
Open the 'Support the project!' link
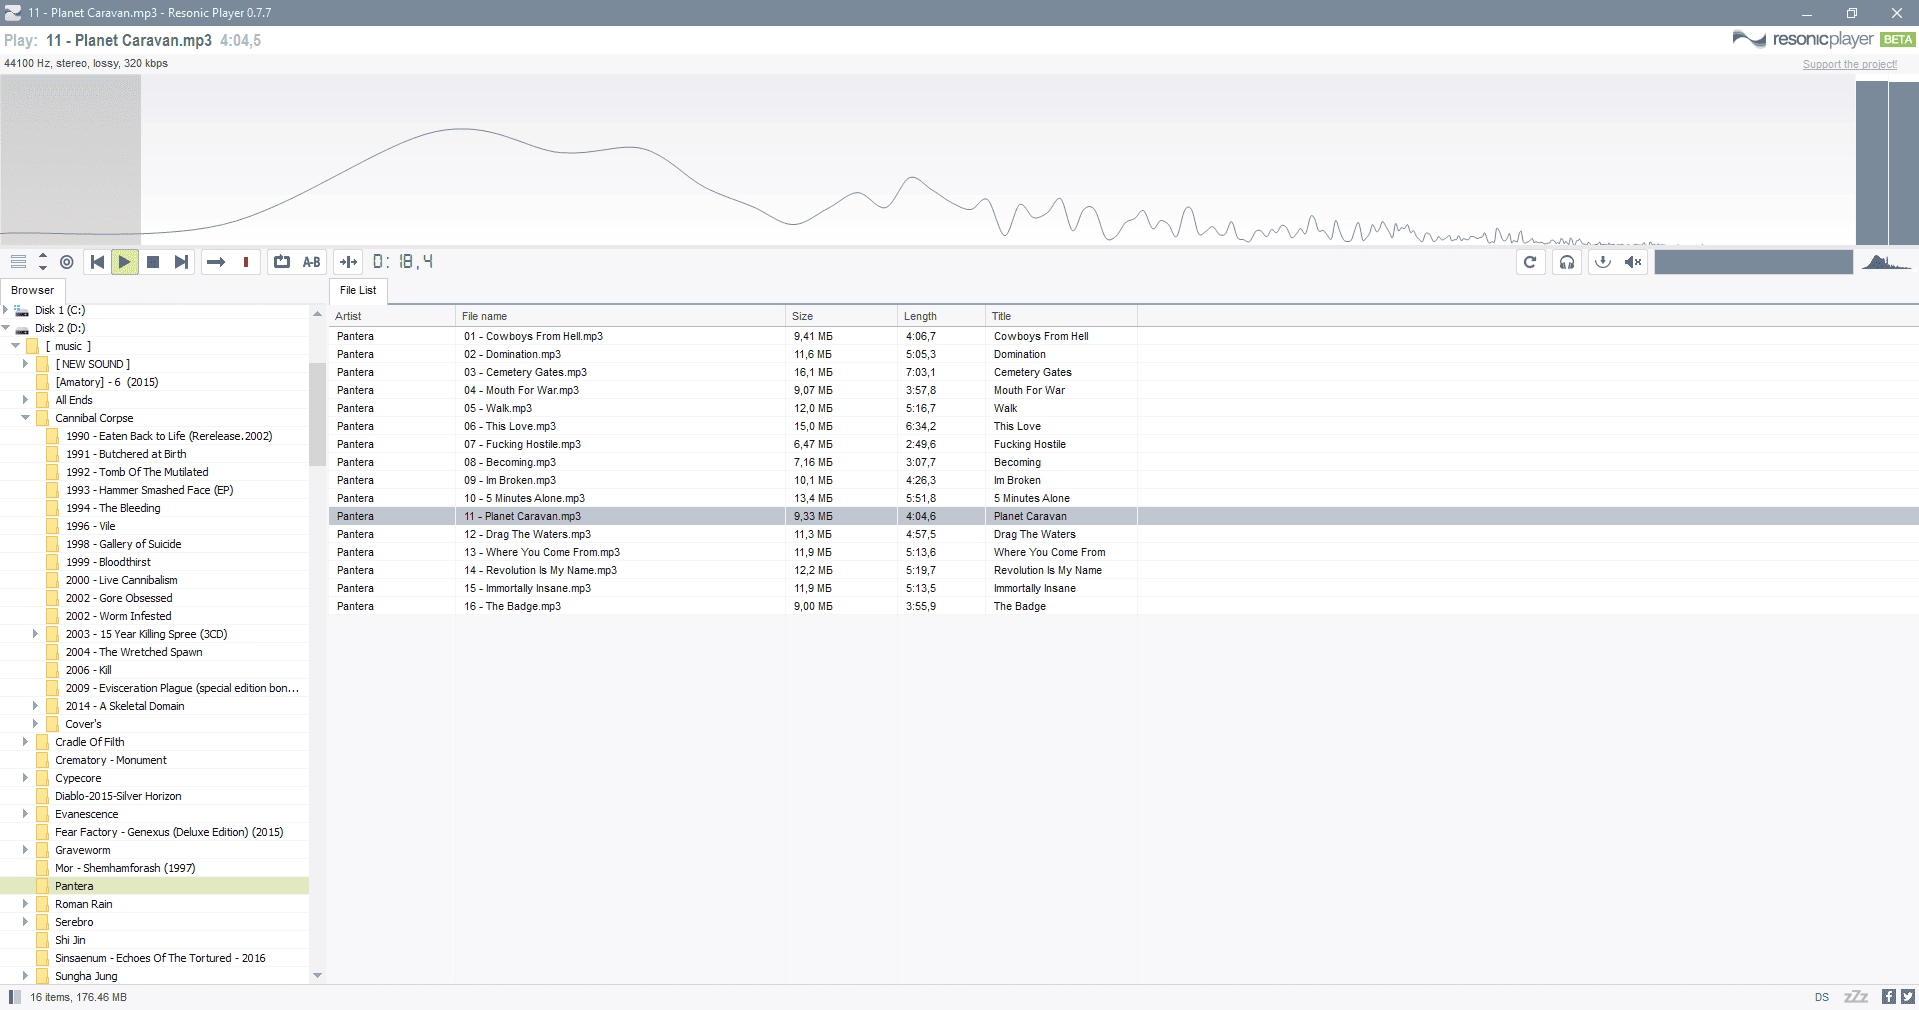tap(1850, 64)
